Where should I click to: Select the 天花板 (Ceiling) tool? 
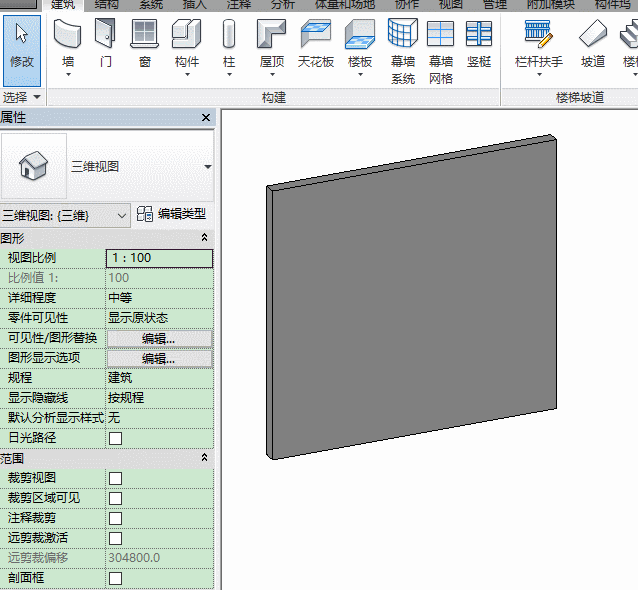pos(316,44)
